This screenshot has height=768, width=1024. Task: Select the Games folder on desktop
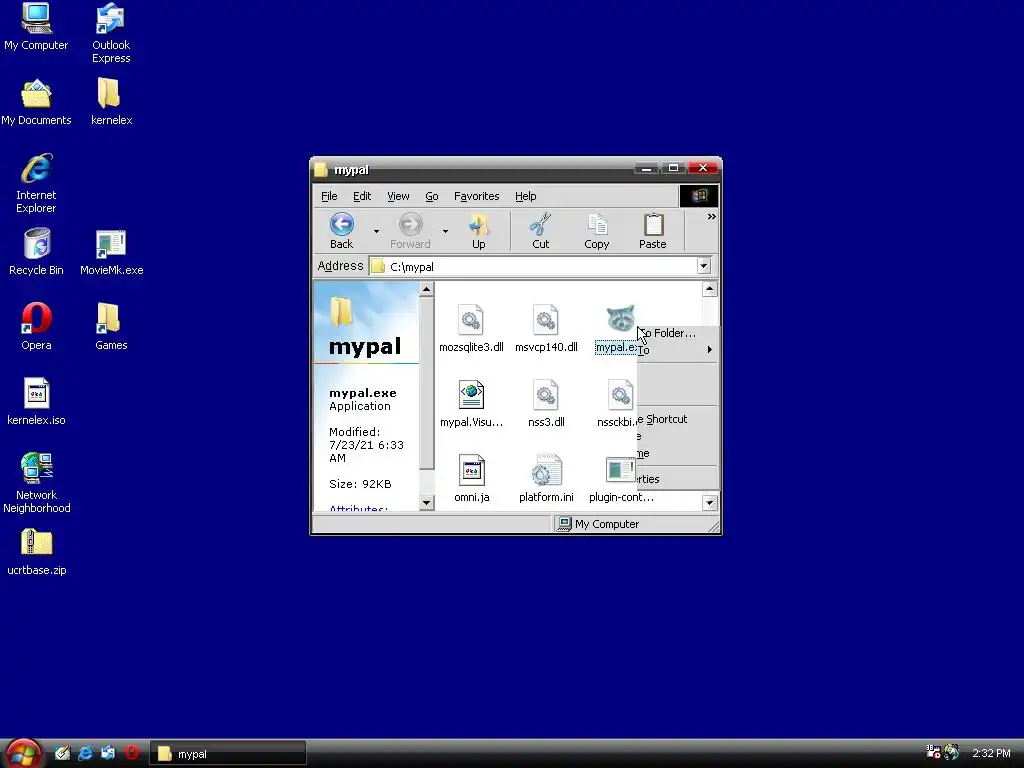(111, 327)
